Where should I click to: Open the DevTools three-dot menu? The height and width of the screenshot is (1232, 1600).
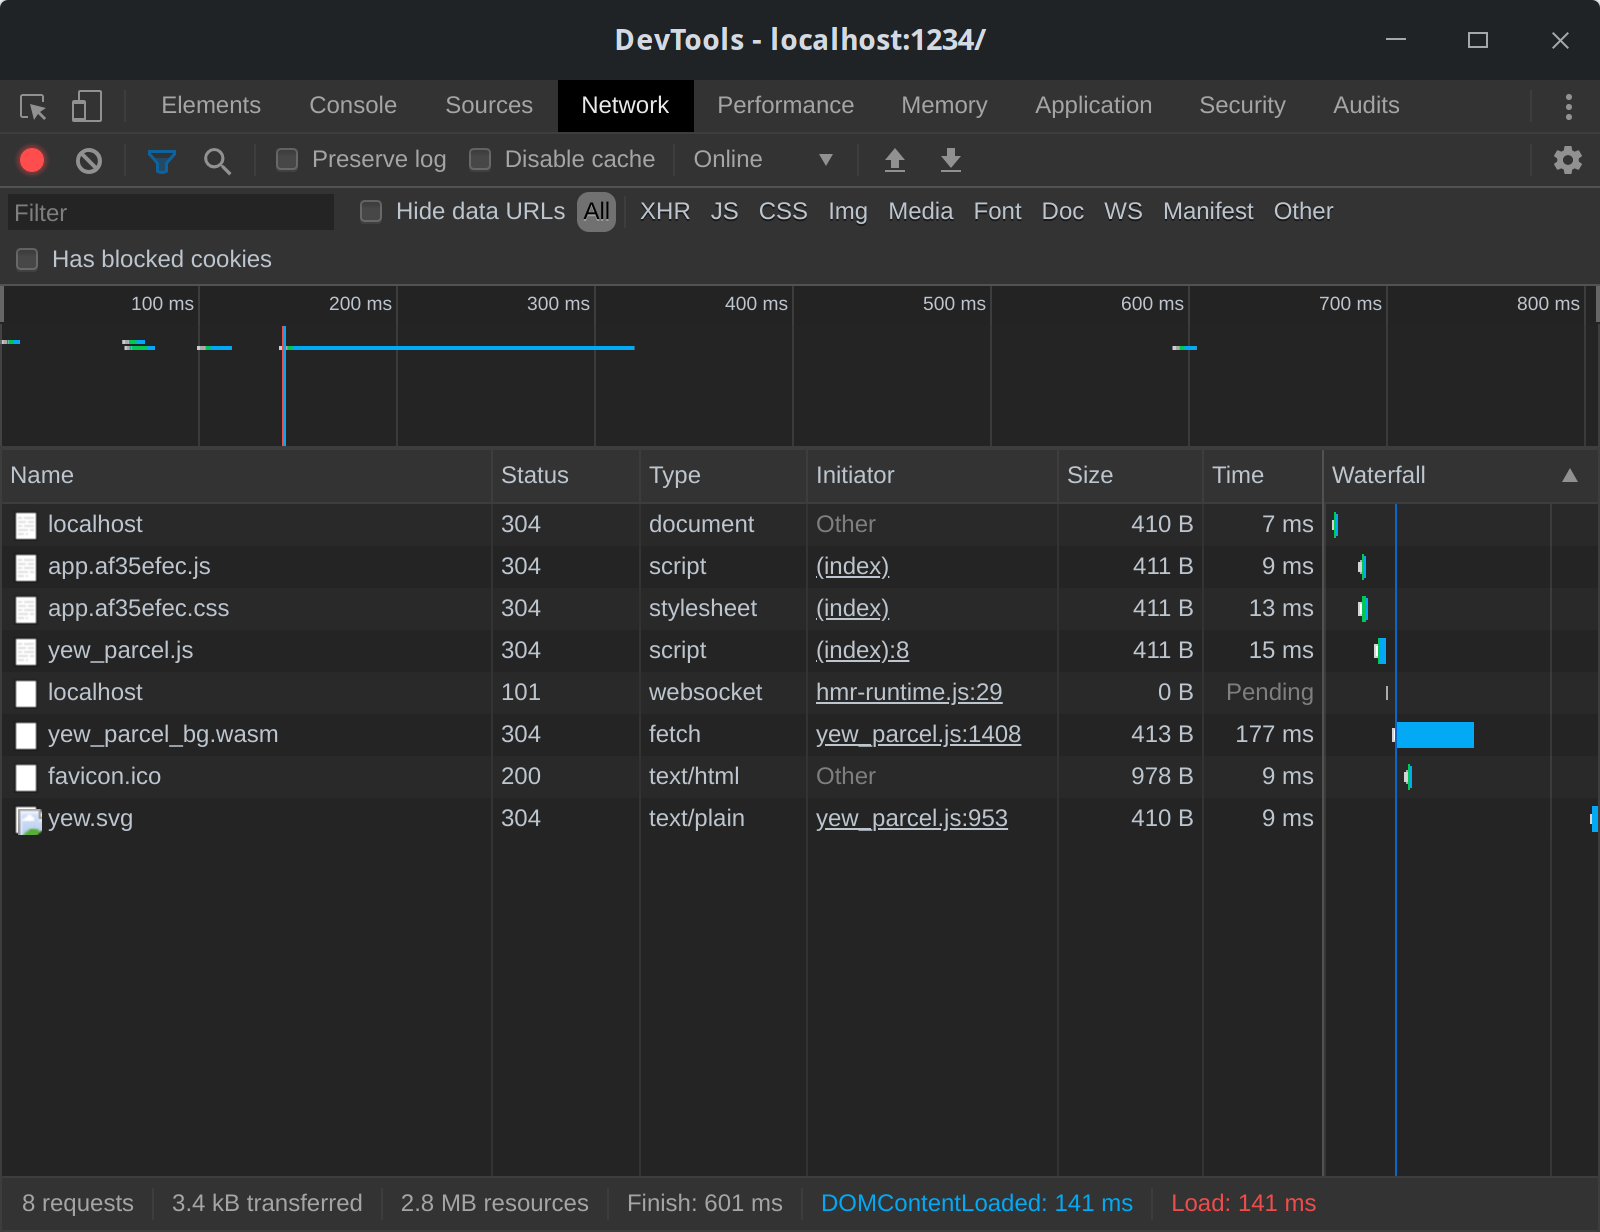[1568, 106]
